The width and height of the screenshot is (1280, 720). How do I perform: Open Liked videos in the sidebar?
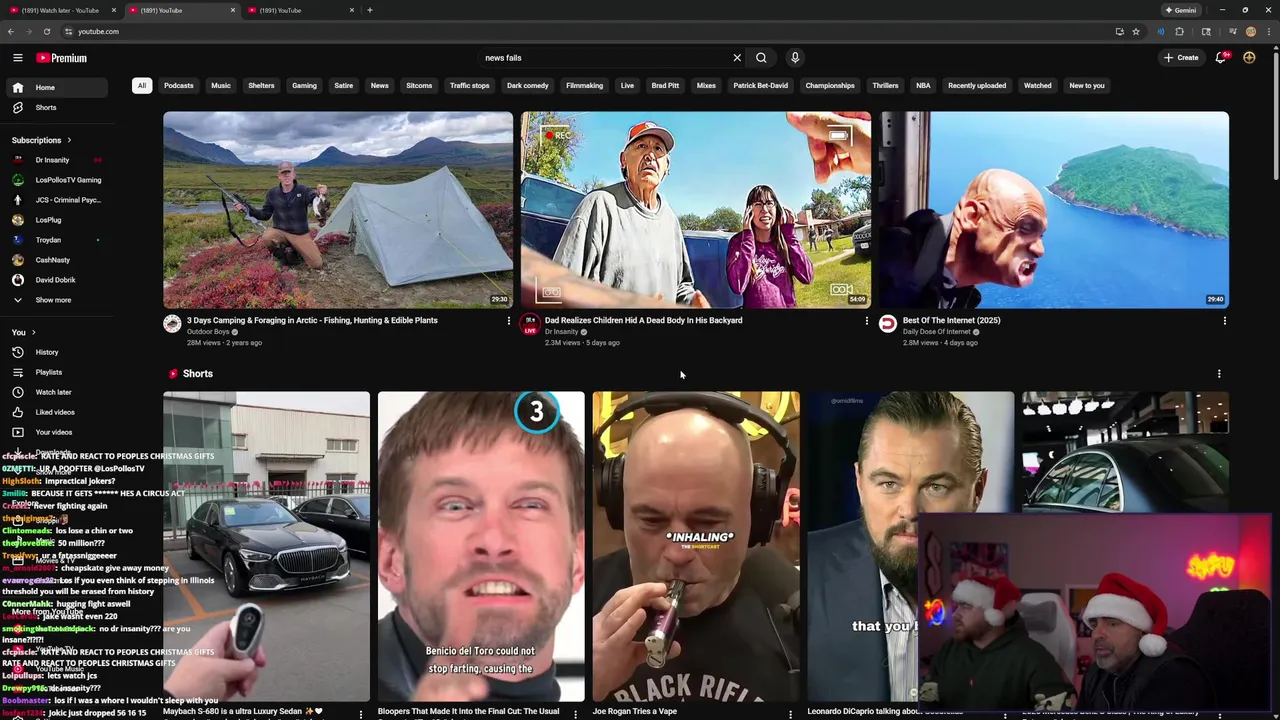58,412
